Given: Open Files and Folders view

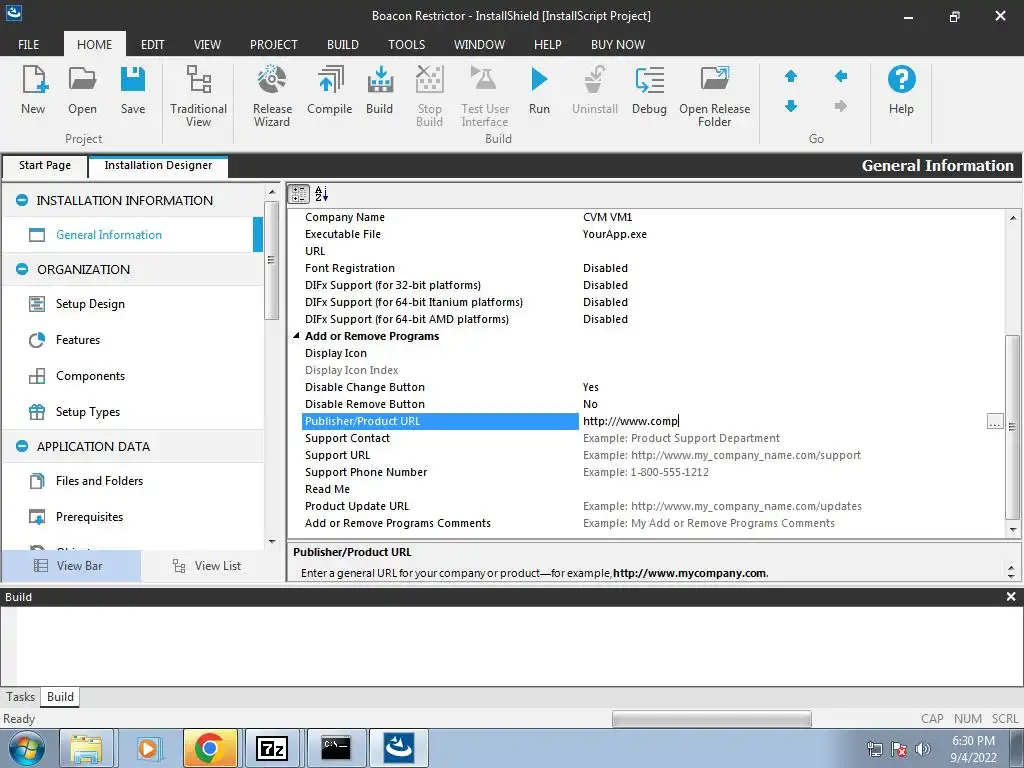Looking at the screenshot, I should click(x=99, y=481).
